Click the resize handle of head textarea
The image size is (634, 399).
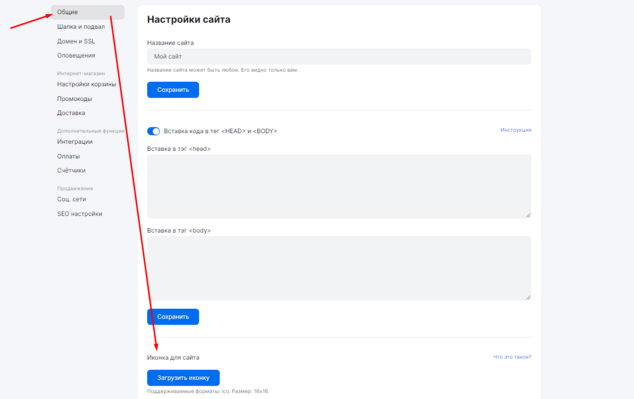click(x=528, y=215)
